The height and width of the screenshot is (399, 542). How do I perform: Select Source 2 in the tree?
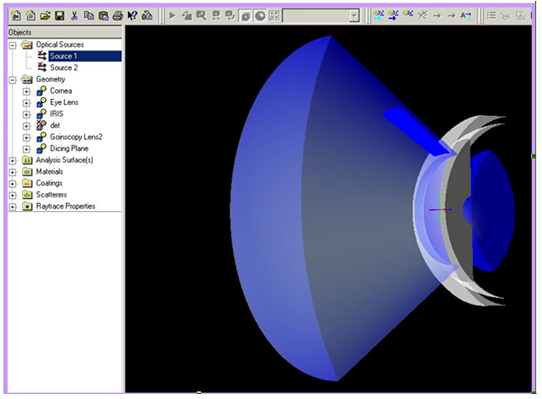tap(64, 67)
